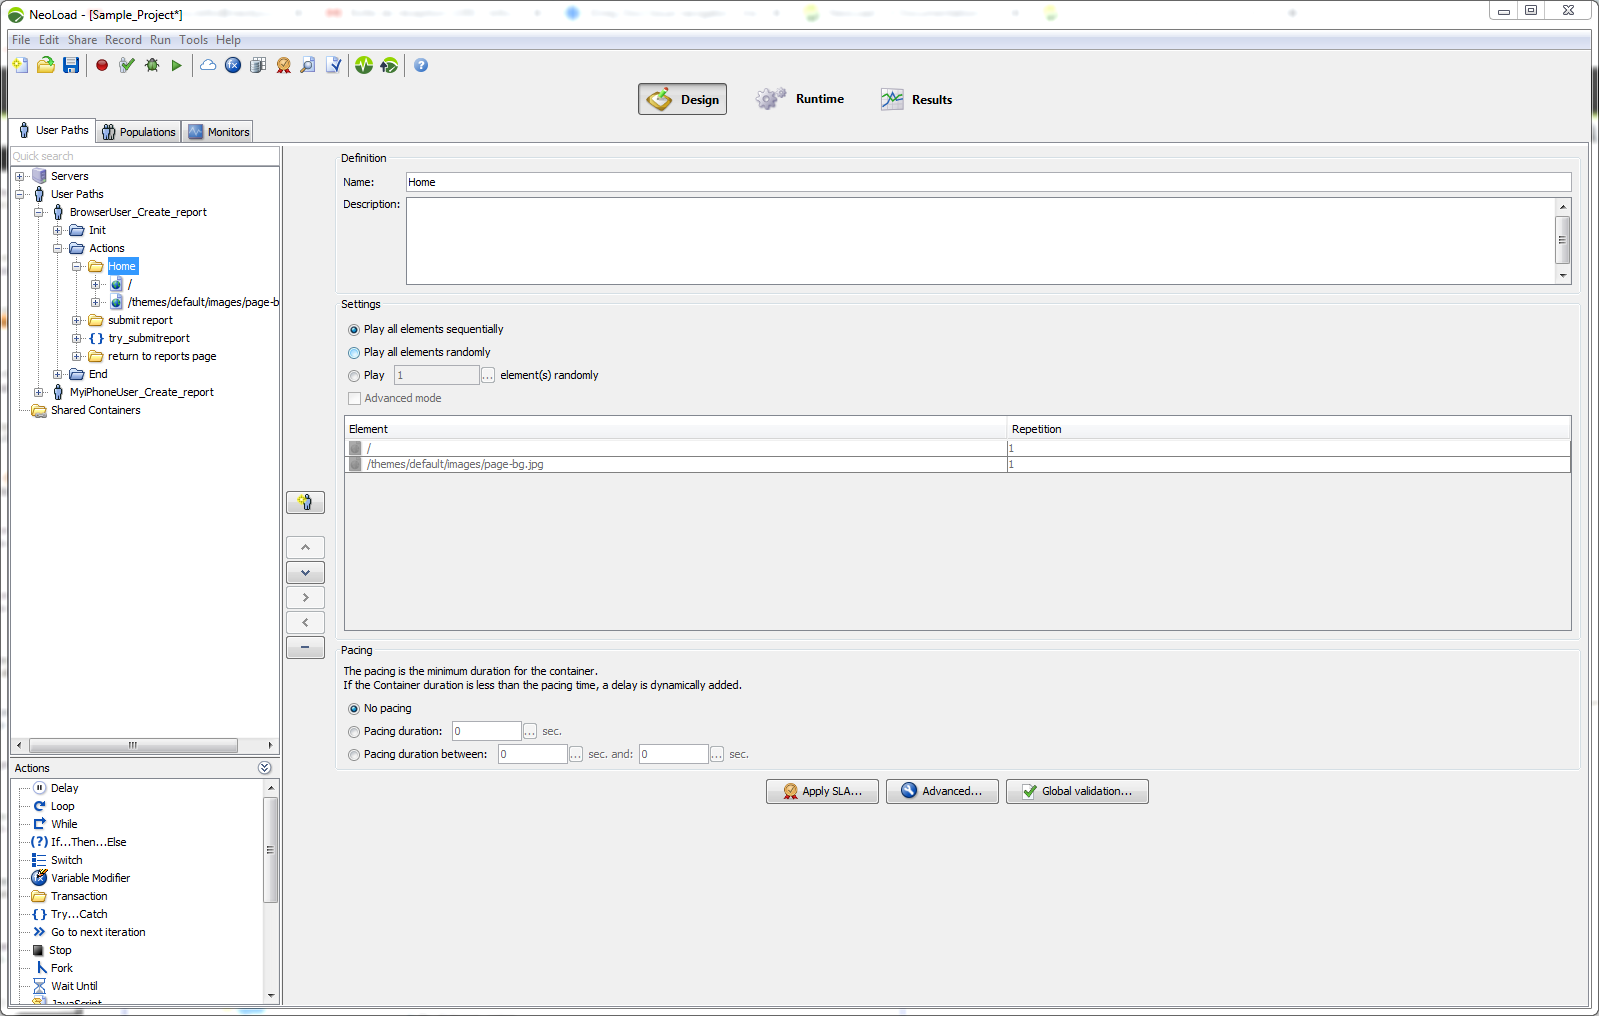Switch to the Populations tab
Viewport: 1599px width, 1016px height.
(139, 132)
